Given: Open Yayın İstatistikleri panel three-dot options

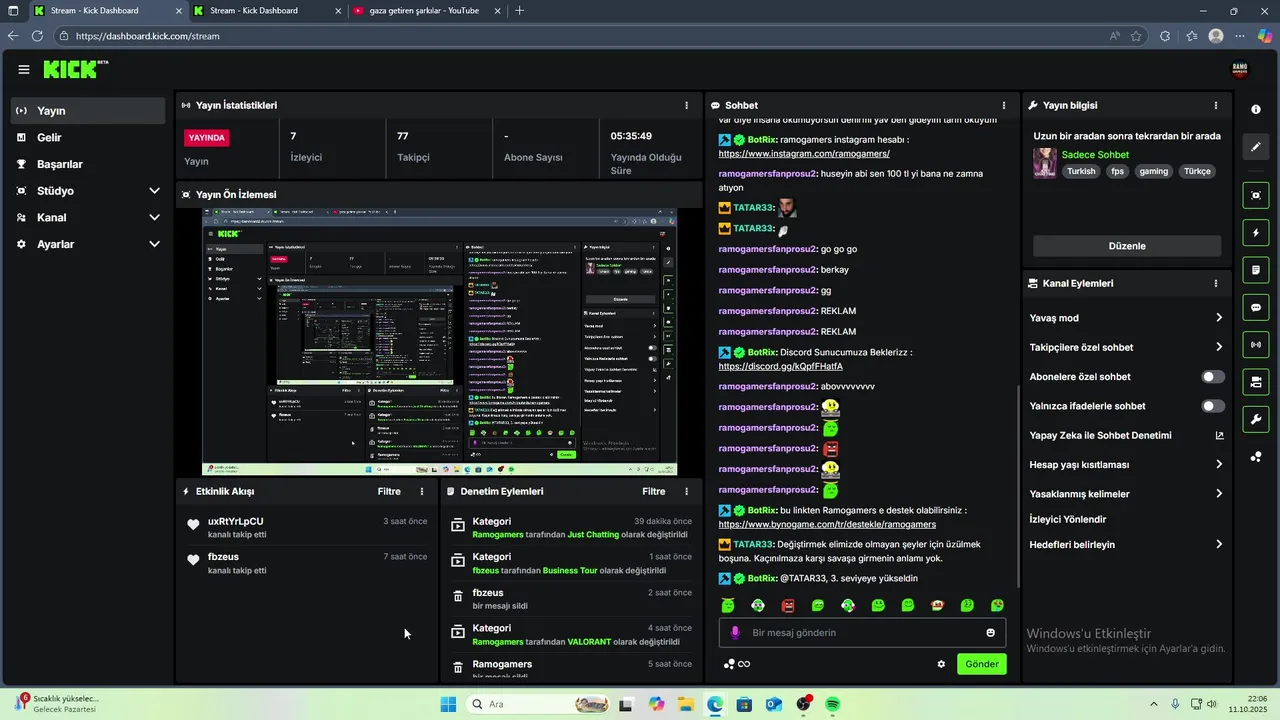Looking at the screenshot, I should coord(686,105).
